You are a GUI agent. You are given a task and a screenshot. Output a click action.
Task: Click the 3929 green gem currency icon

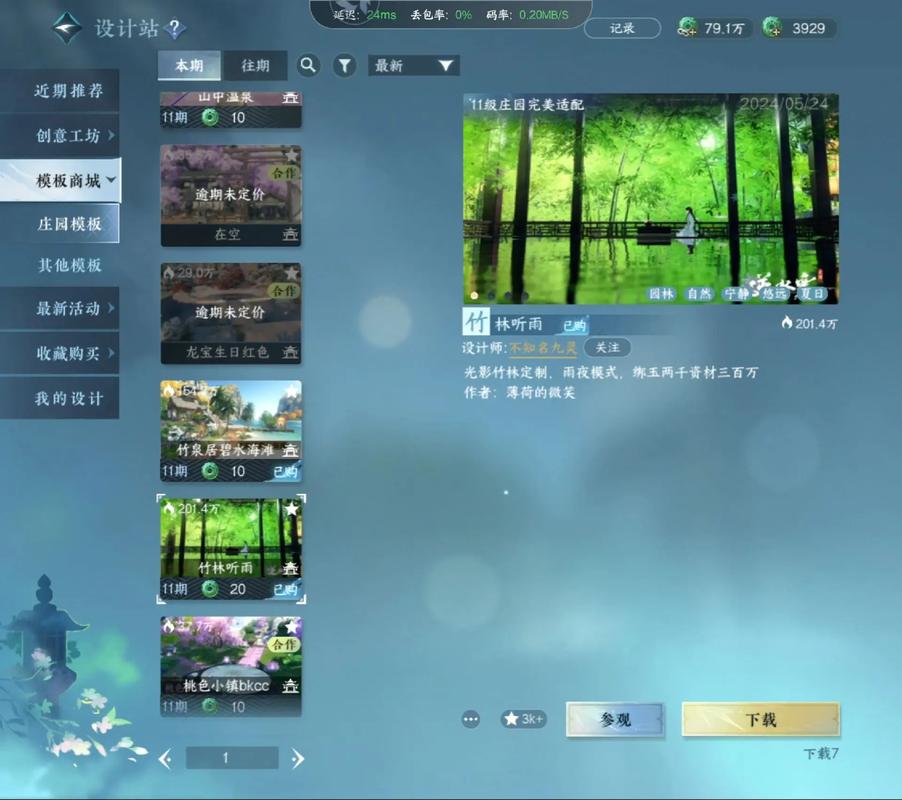pos(773,28)
